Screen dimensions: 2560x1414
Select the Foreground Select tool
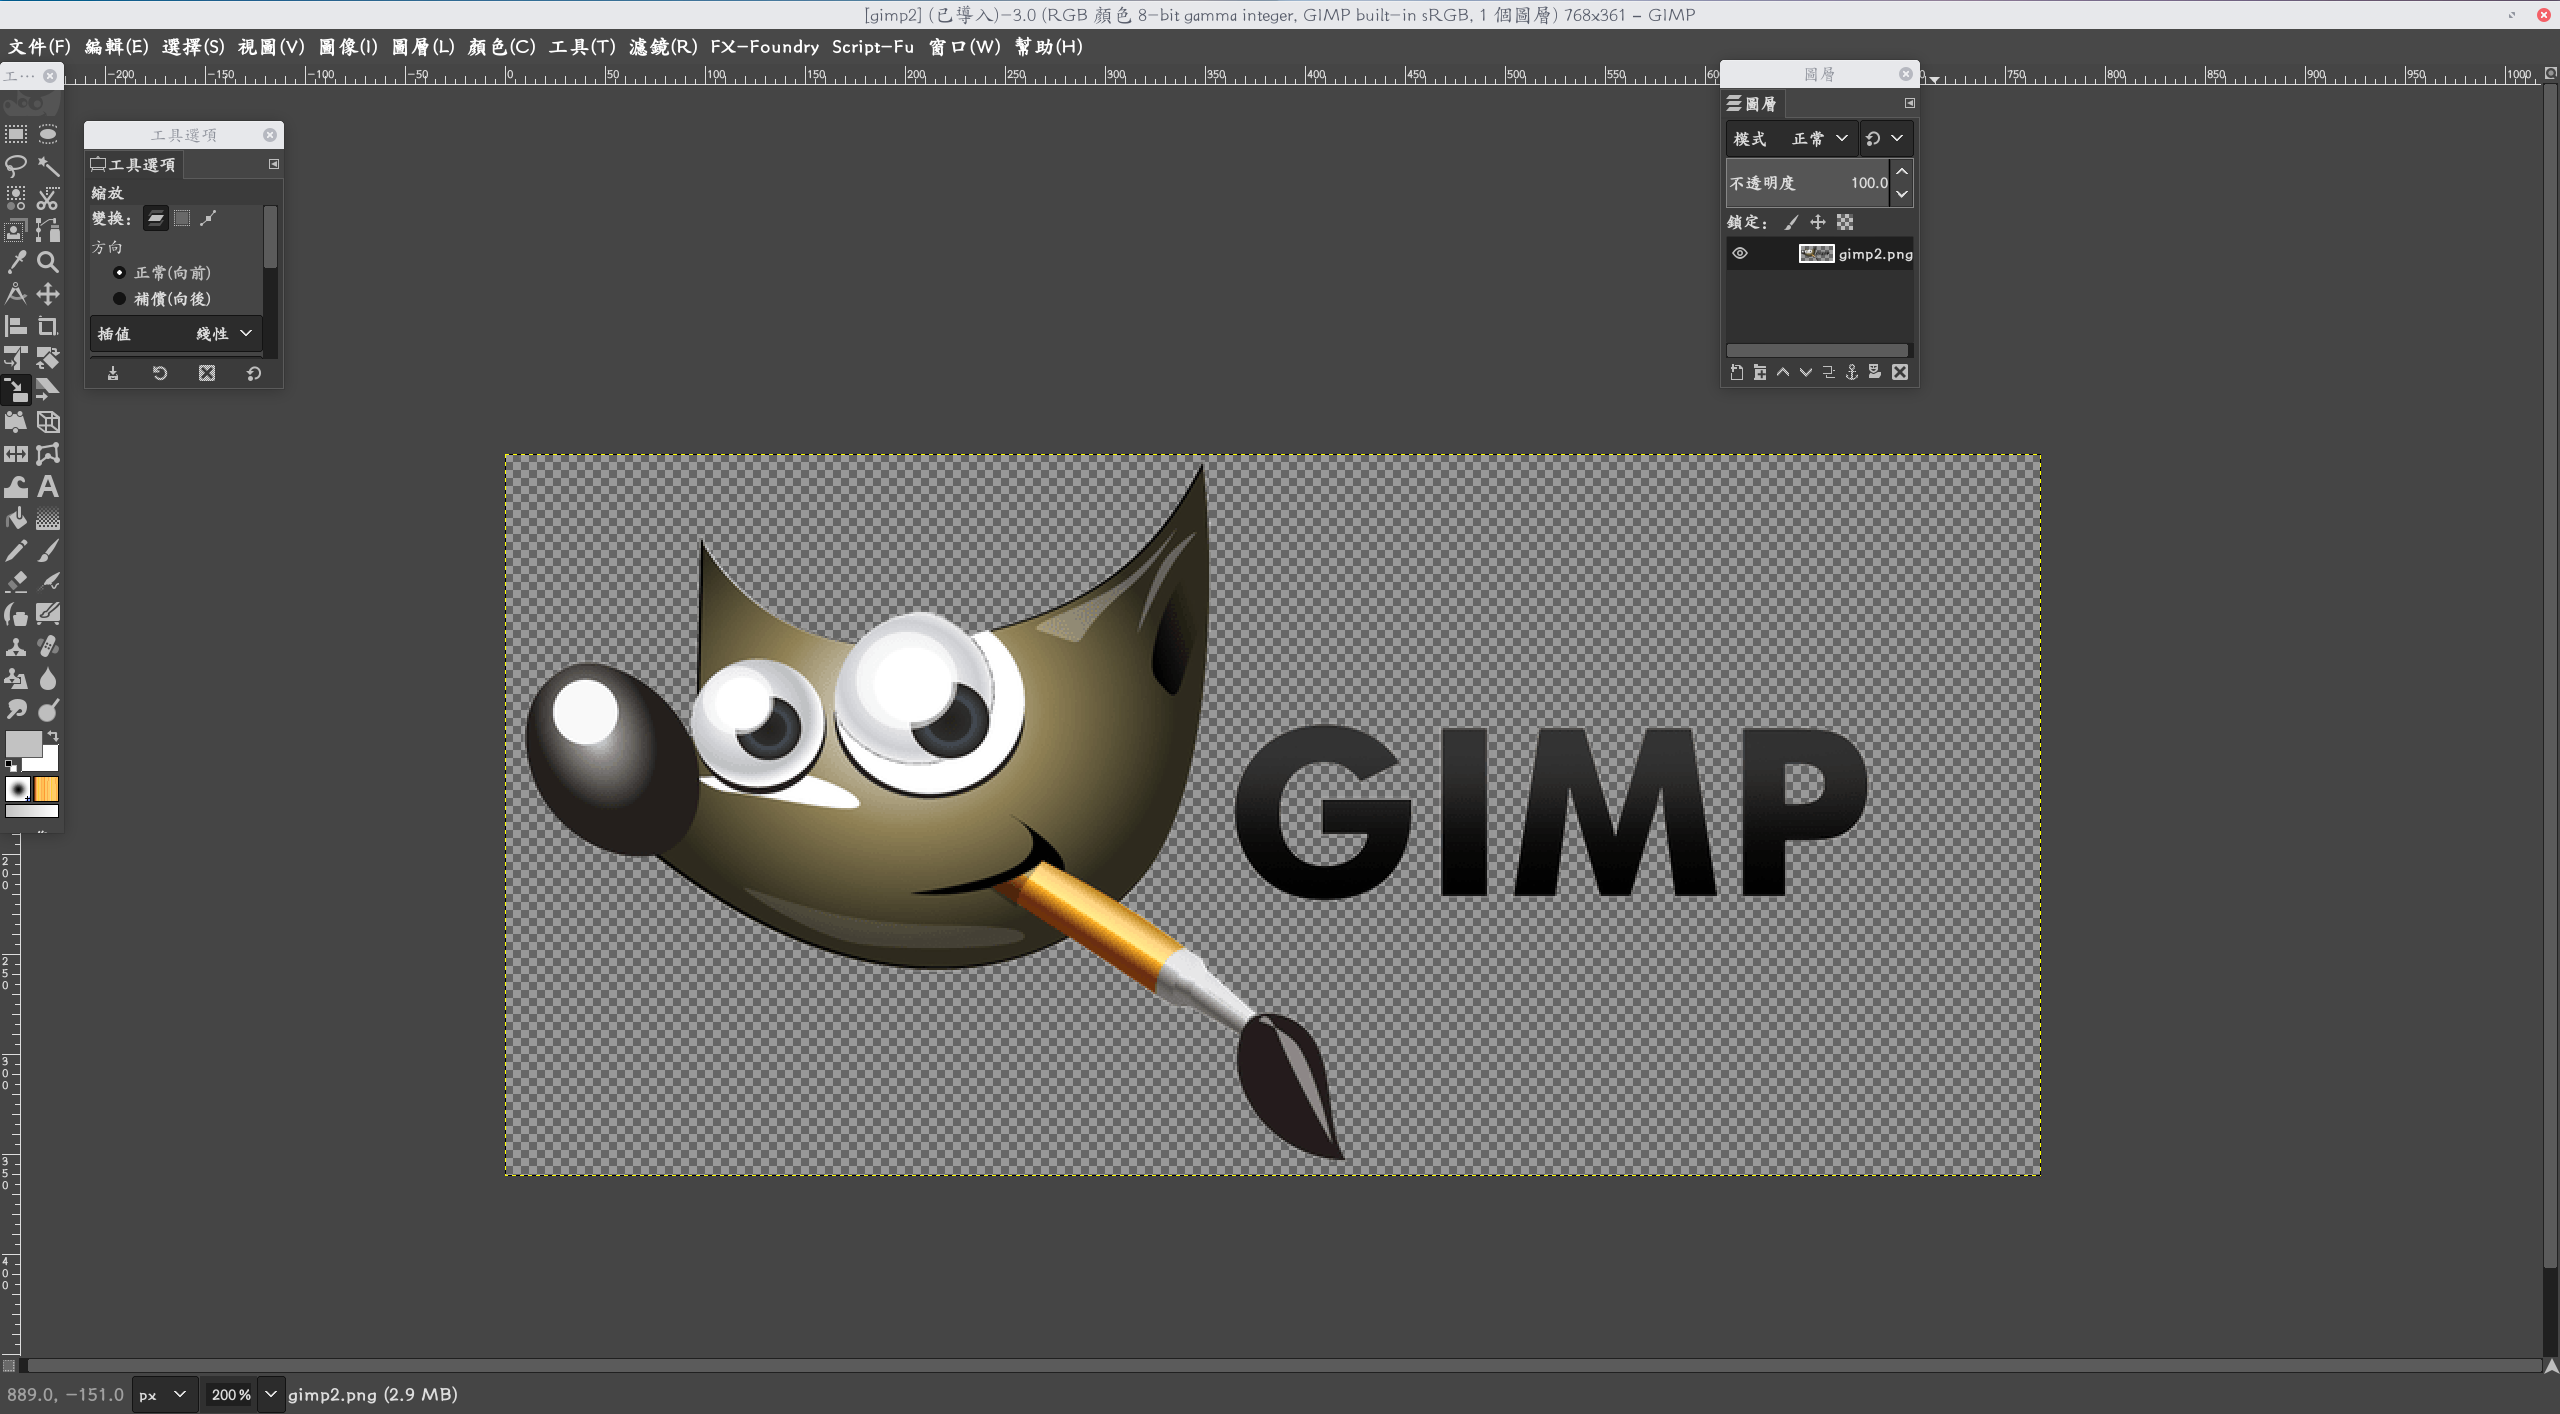click(16, 230)
